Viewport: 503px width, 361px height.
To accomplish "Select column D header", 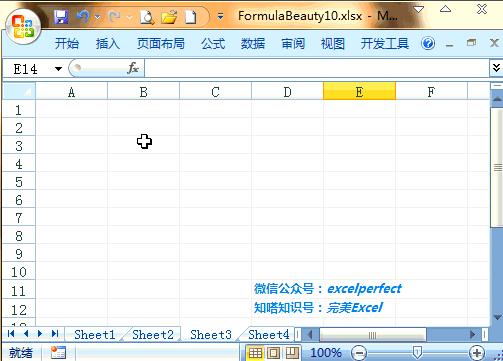I will tap(287, 92).
